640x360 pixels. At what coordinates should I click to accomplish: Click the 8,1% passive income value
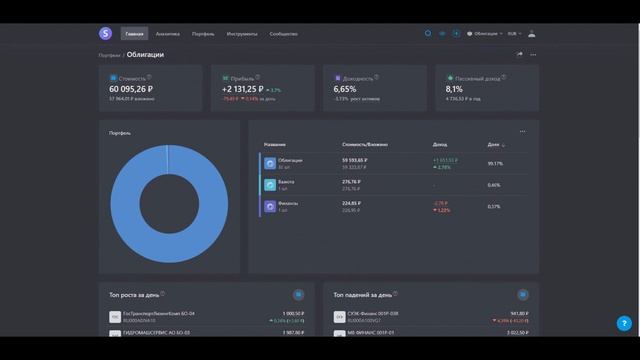[x=454, y=89]
